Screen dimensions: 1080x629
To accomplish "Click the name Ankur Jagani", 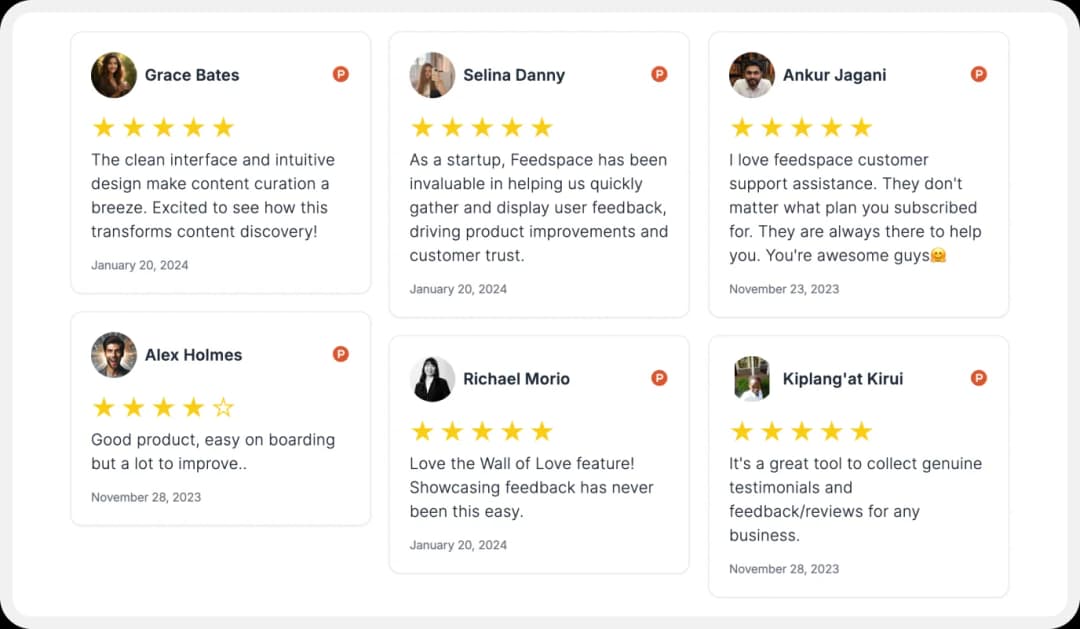I will click(834, 74).
